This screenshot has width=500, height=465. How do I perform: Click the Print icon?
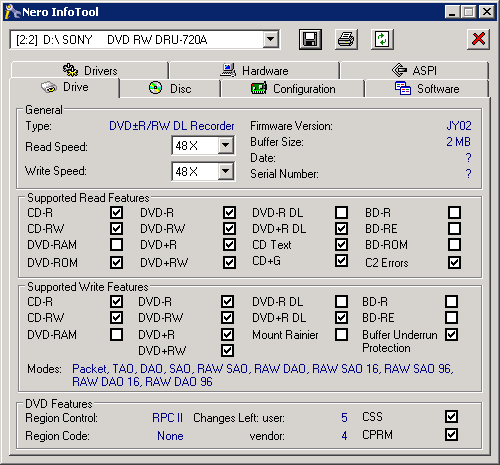(346, 39)
